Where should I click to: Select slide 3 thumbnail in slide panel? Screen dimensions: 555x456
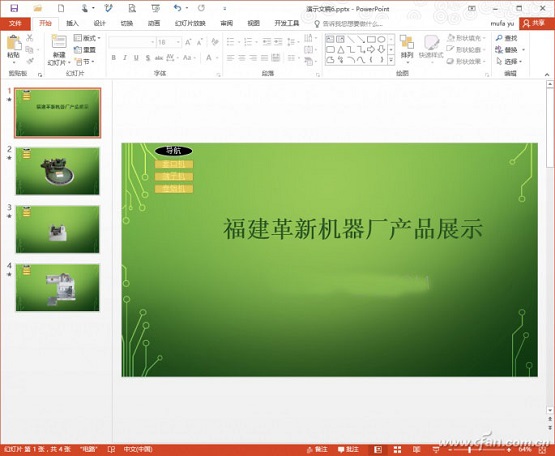(x=58, y=229)
